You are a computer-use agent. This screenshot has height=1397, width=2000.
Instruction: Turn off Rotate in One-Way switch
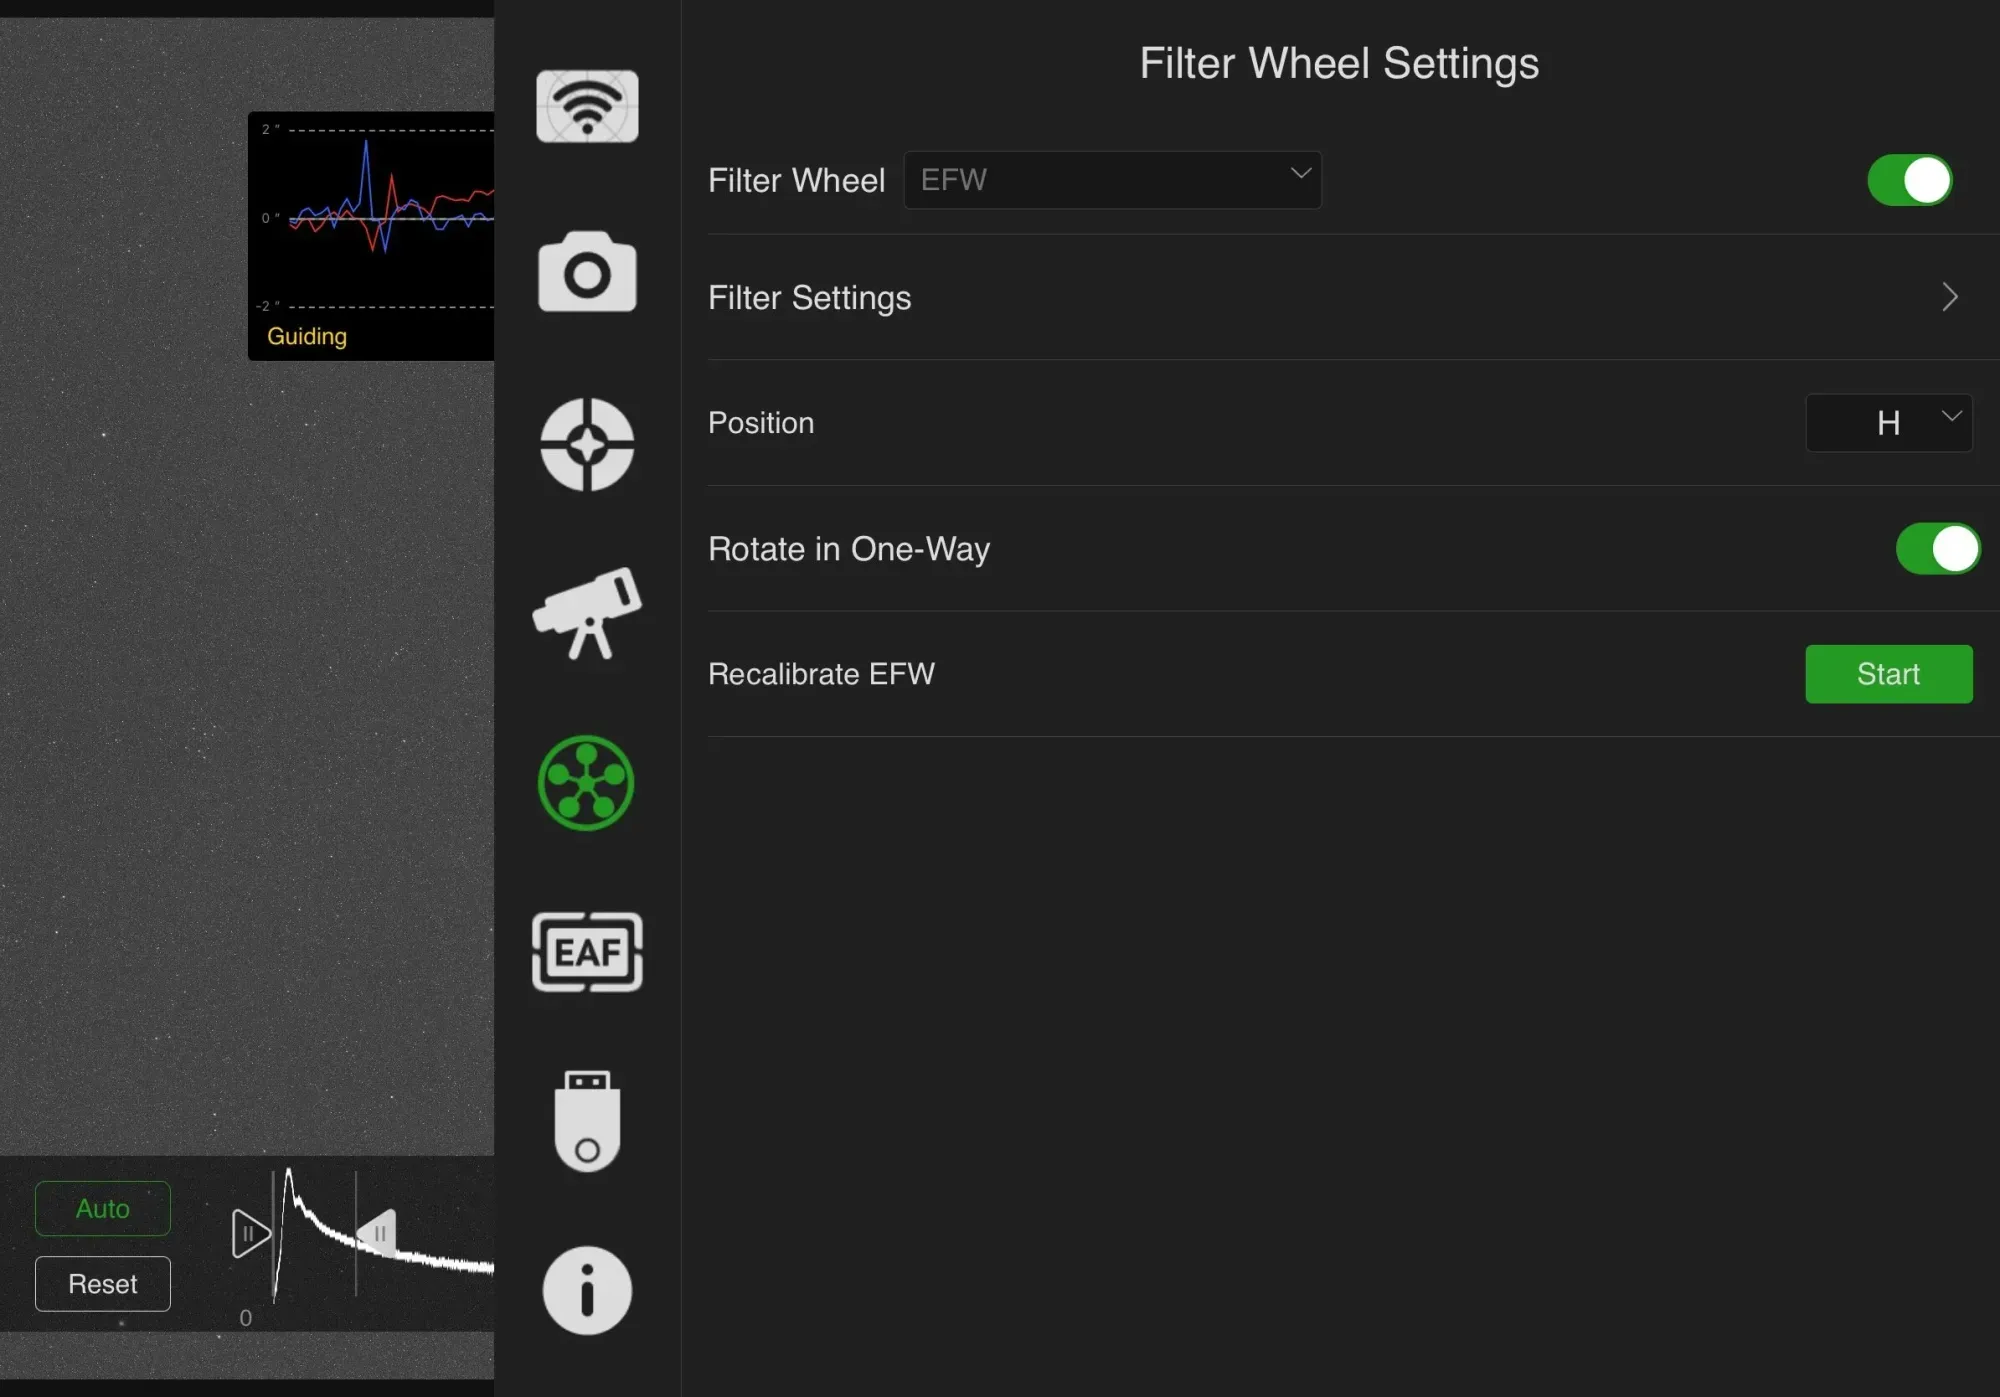point(1937,548)
